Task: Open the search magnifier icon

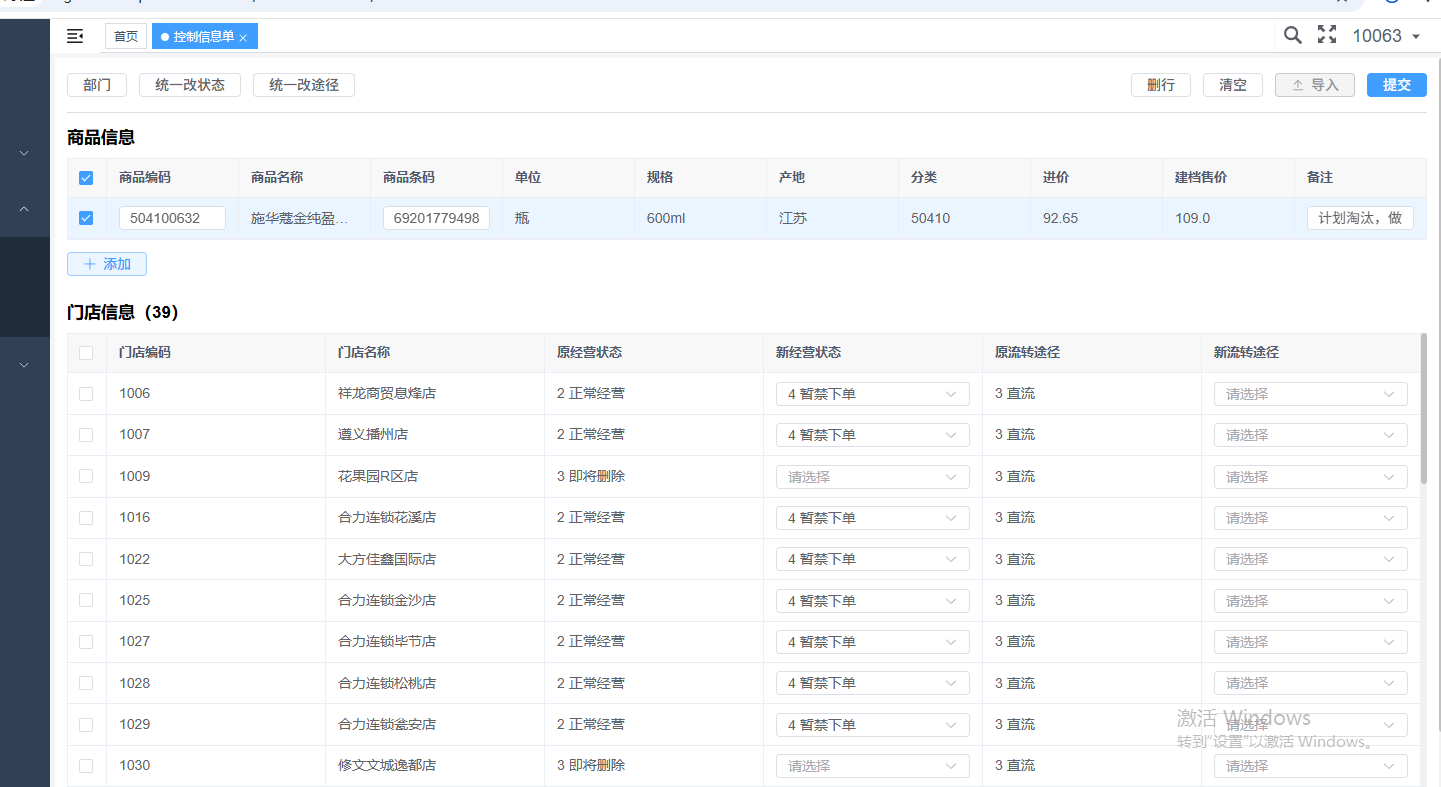Action: (1292, 35)
